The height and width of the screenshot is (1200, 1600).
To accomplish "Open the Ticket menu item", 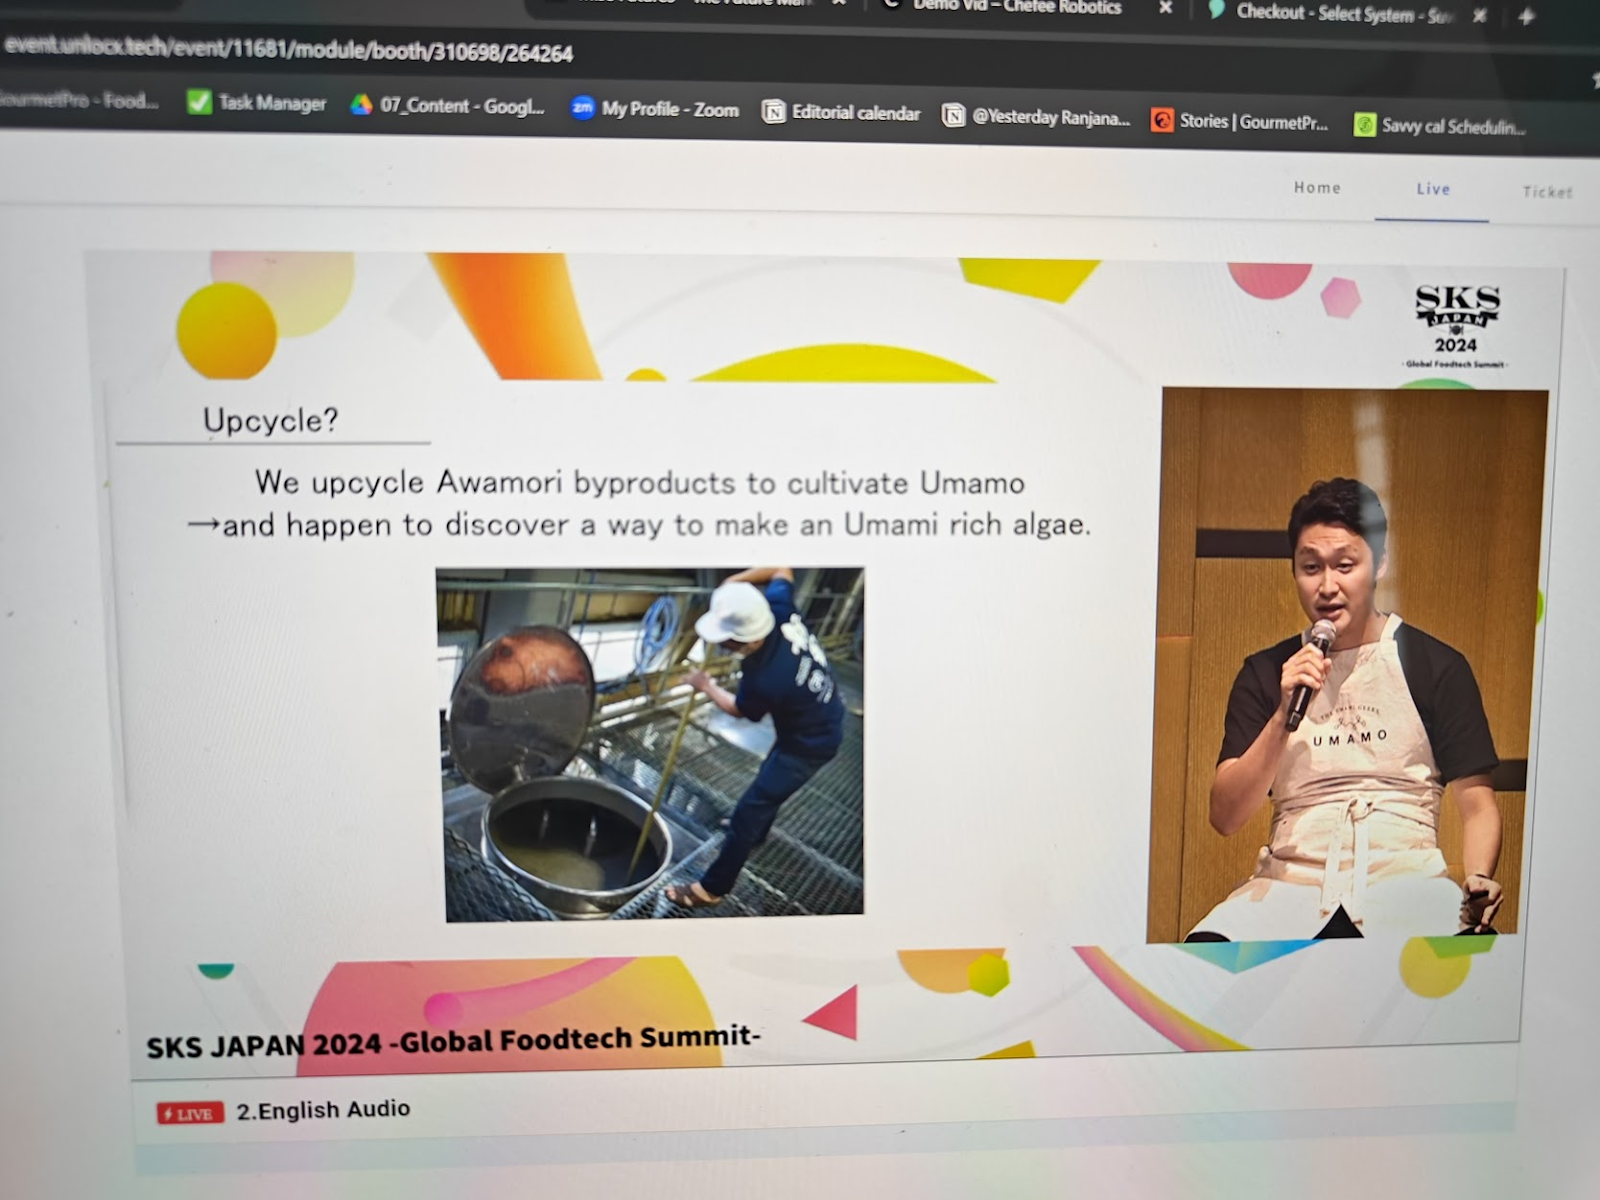I will coord(1547,191).
